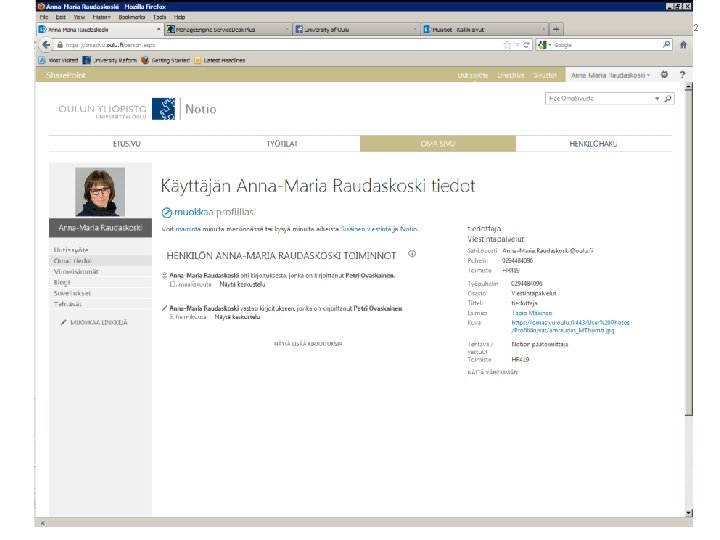
Task: Select the HENKILÖHAKU navigation tab
Action: tap(593, 144)
